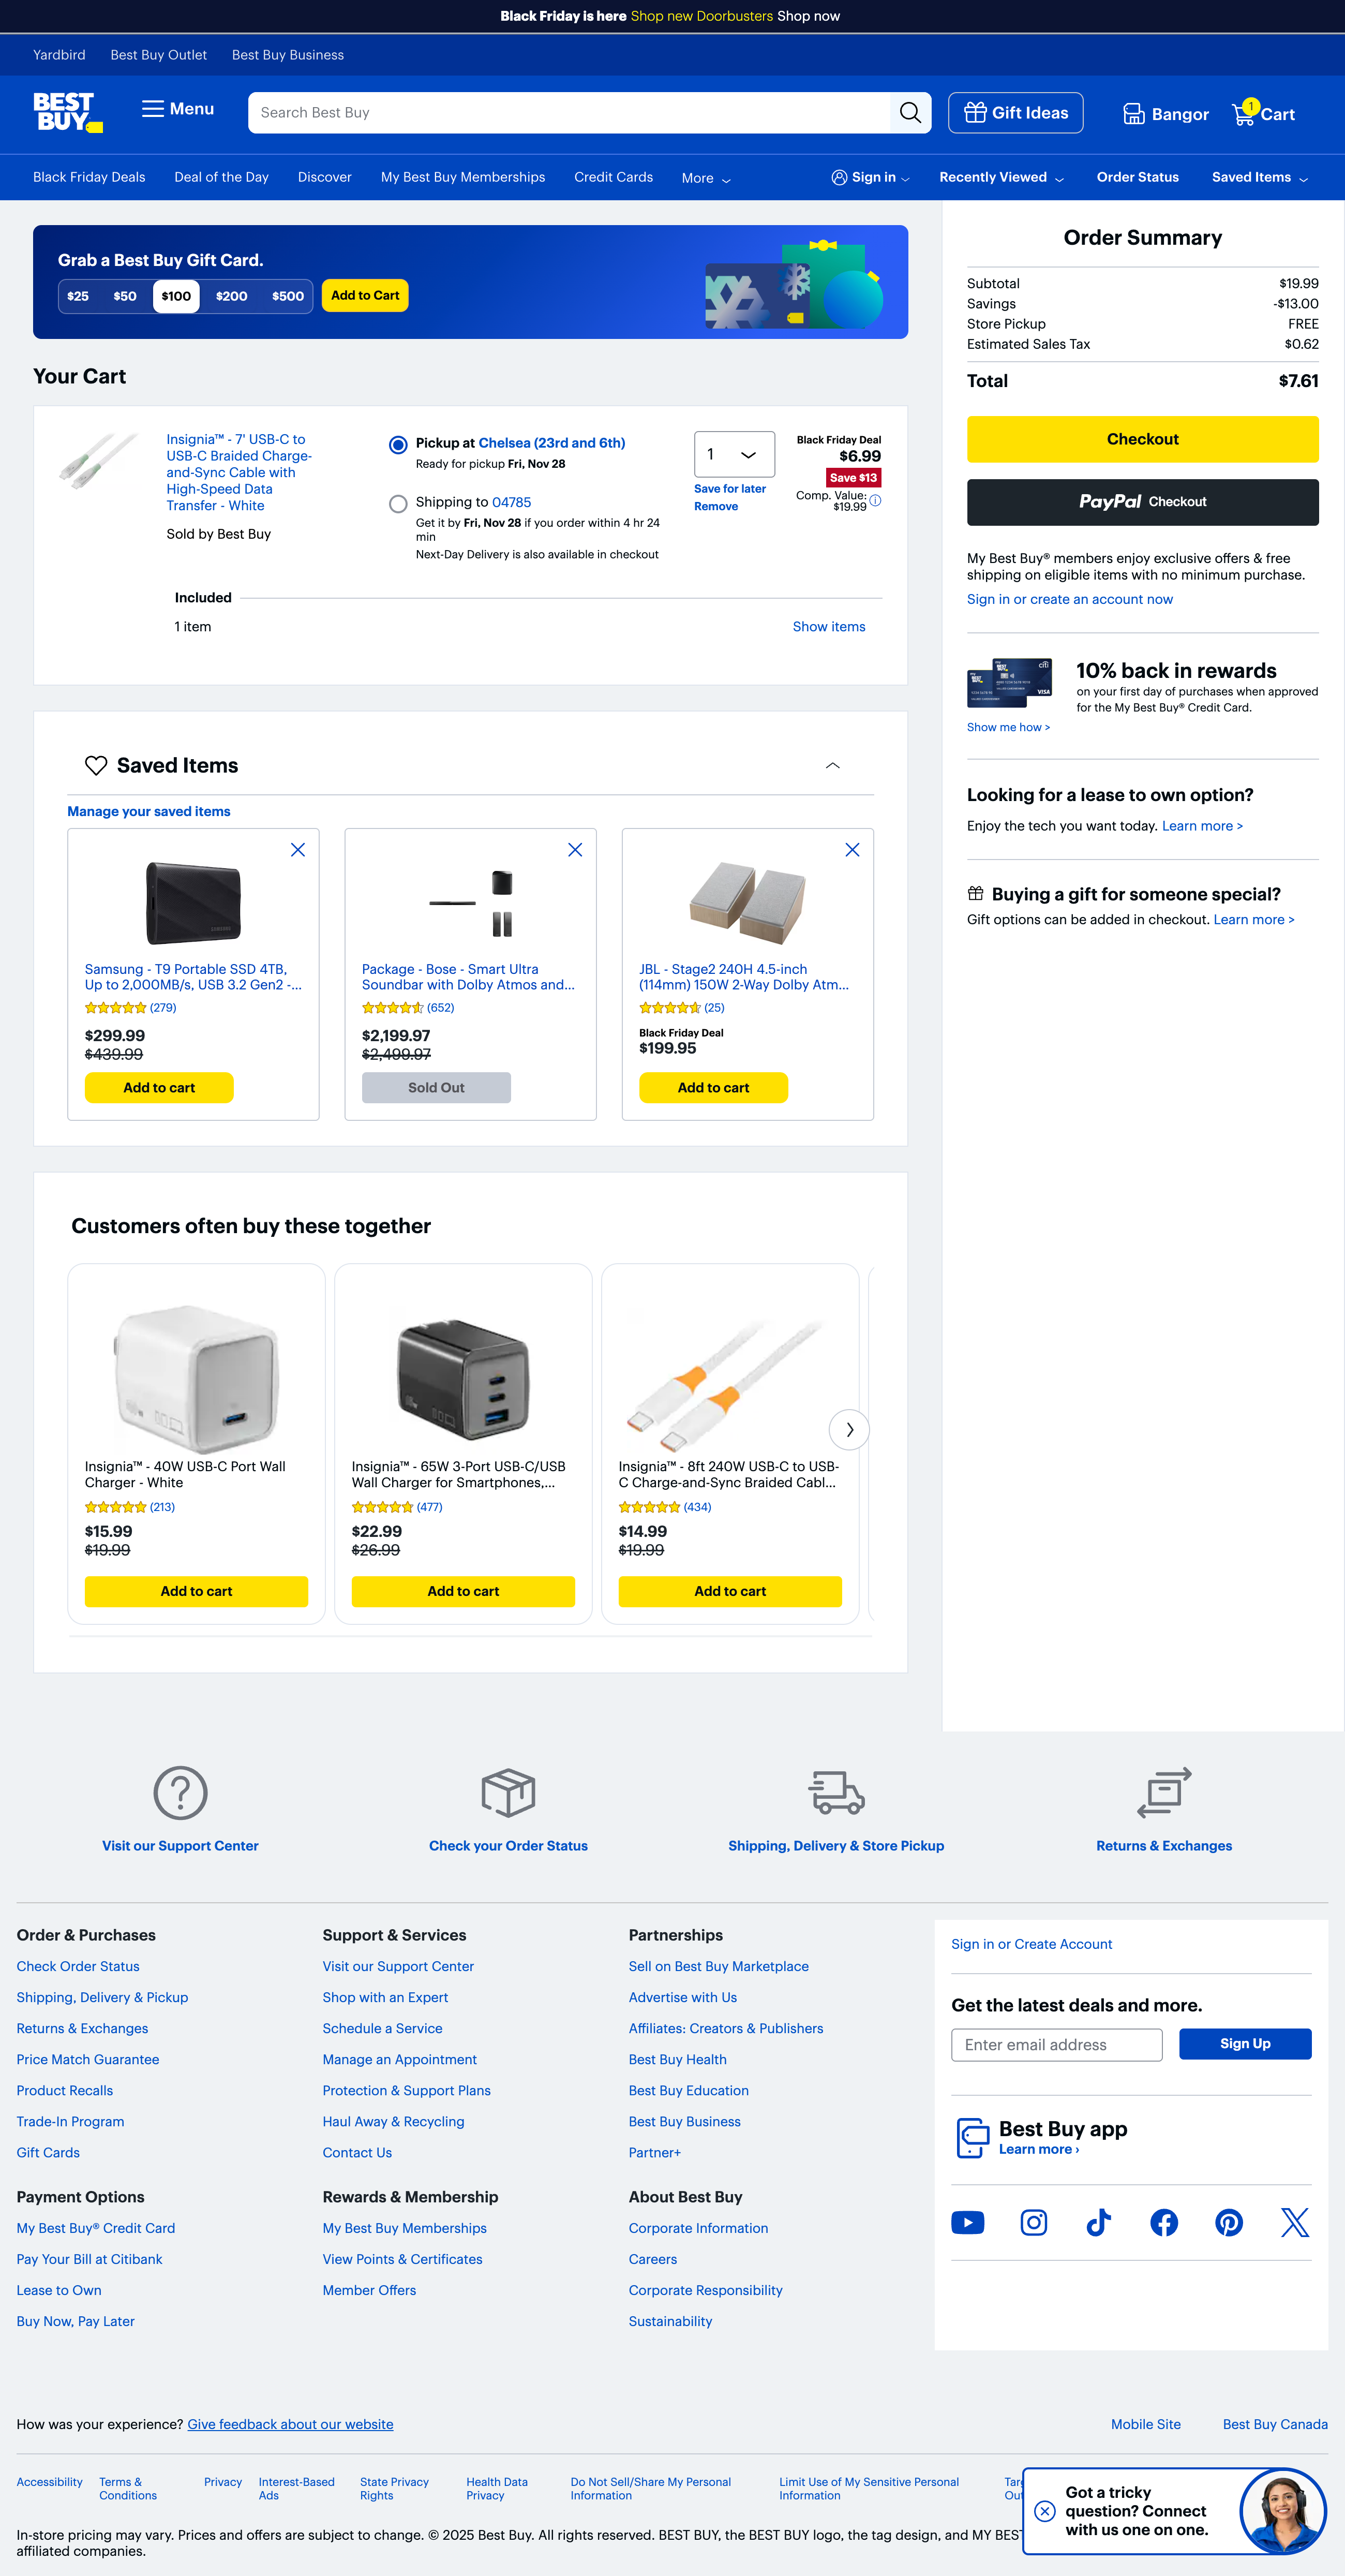Switch to the Credit Cards navigation tab
This screenshot has height=2576, width=1345.
613,177
